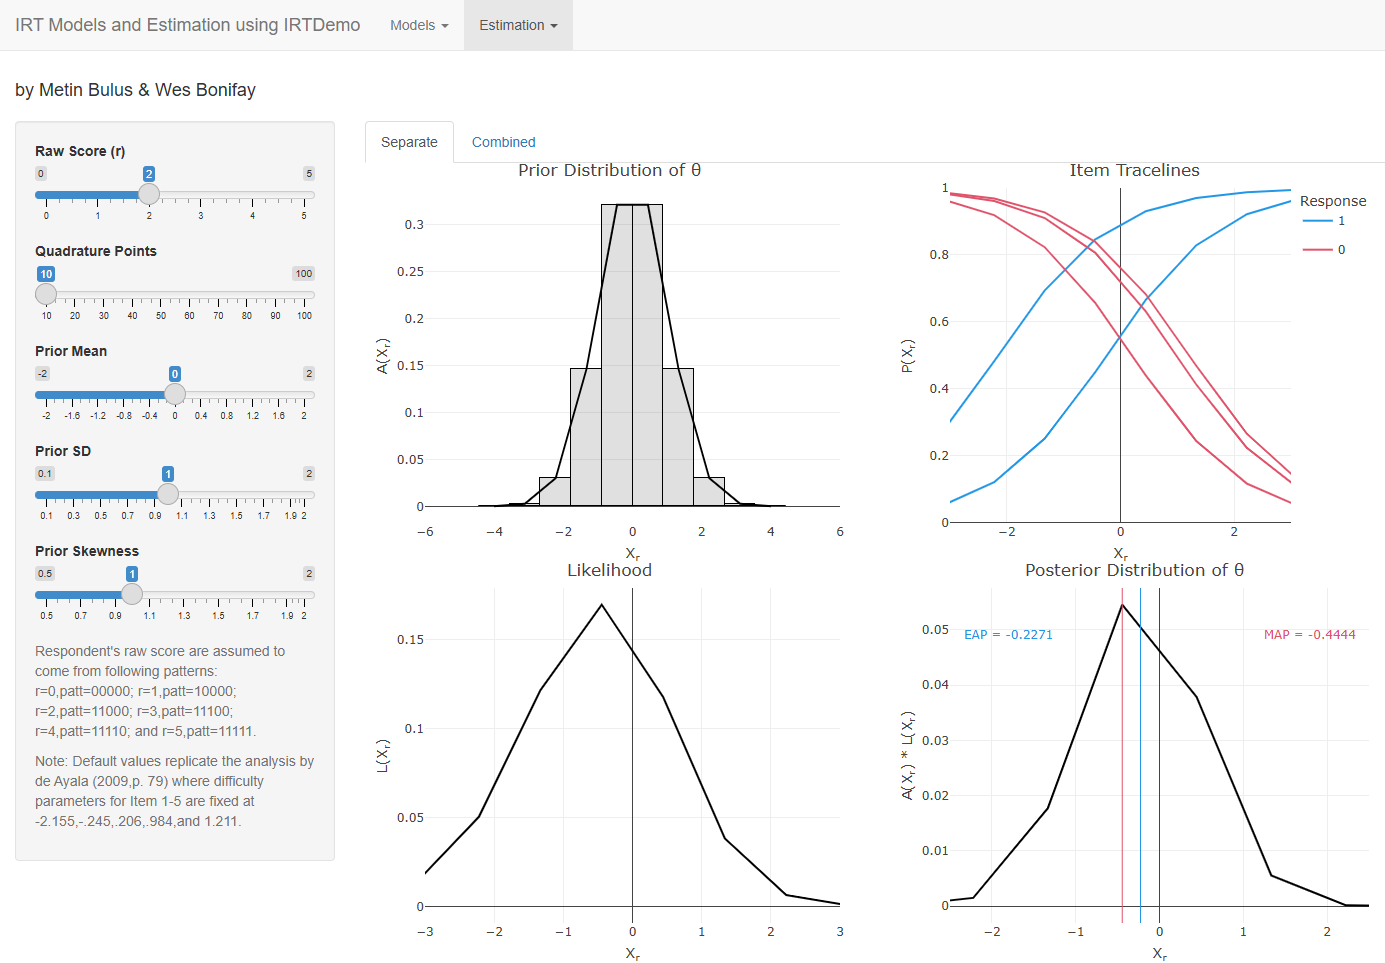Click the Response legend title
1385x963 pixels.
click(1333, 201)
